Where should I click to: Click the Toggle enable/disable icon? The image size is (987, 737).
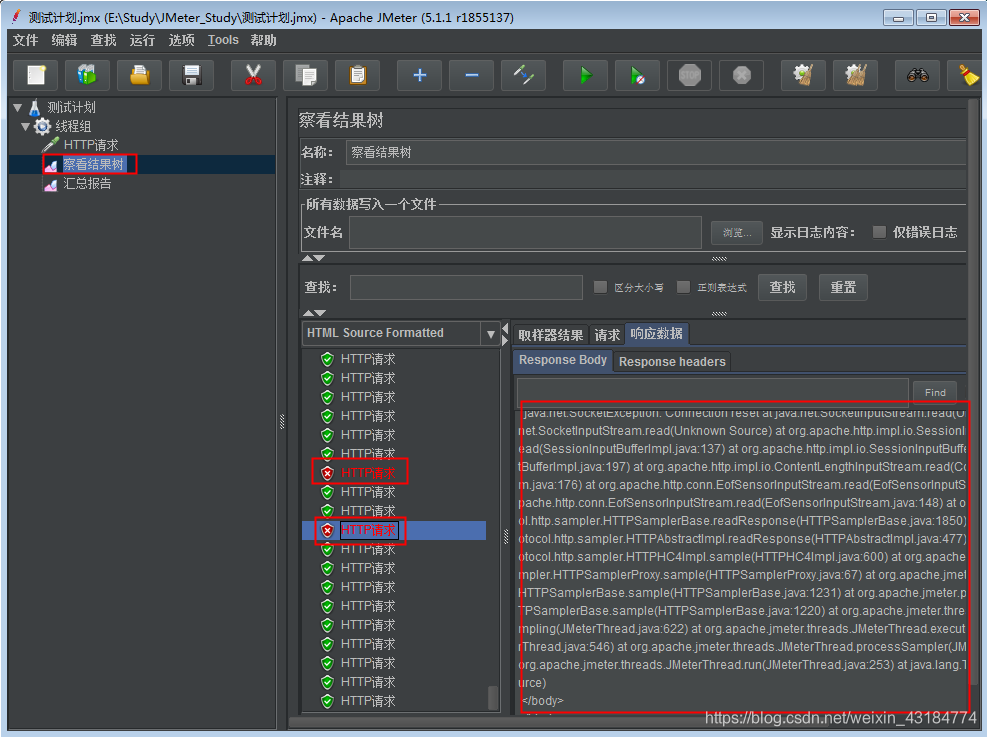523,76
